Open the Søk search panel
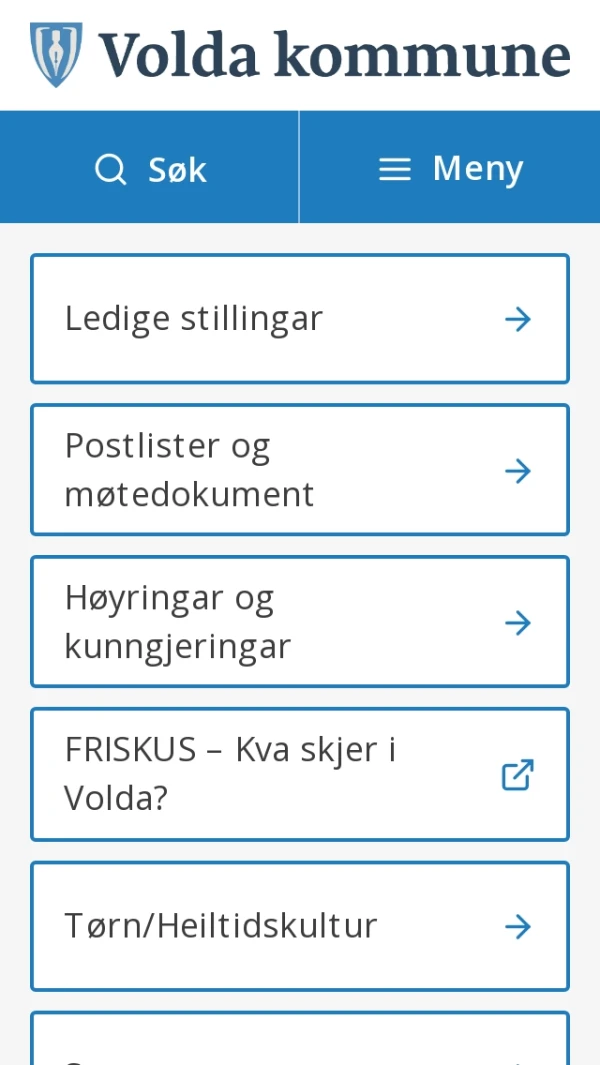 click(150, 168)
